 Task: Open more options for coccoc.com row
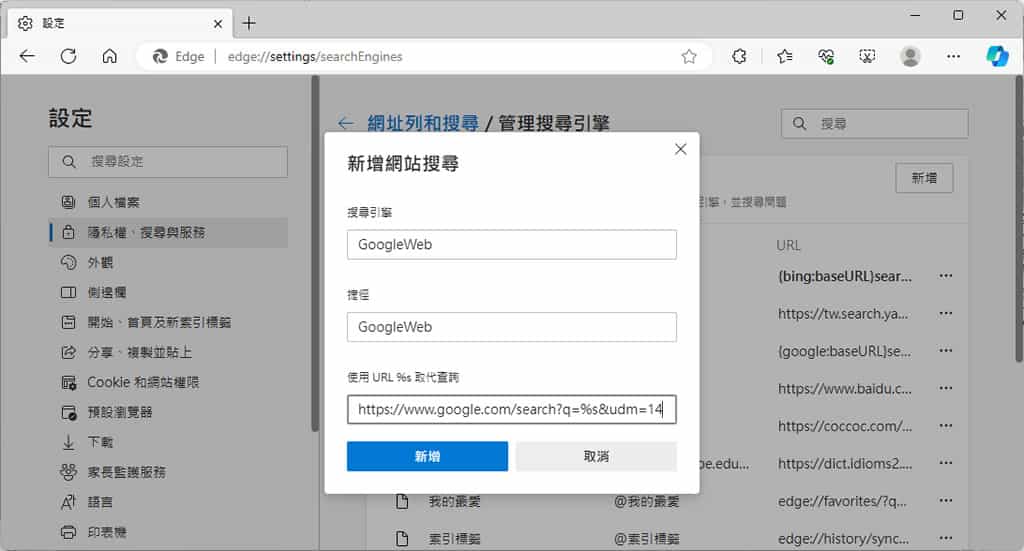pos(945,426)
